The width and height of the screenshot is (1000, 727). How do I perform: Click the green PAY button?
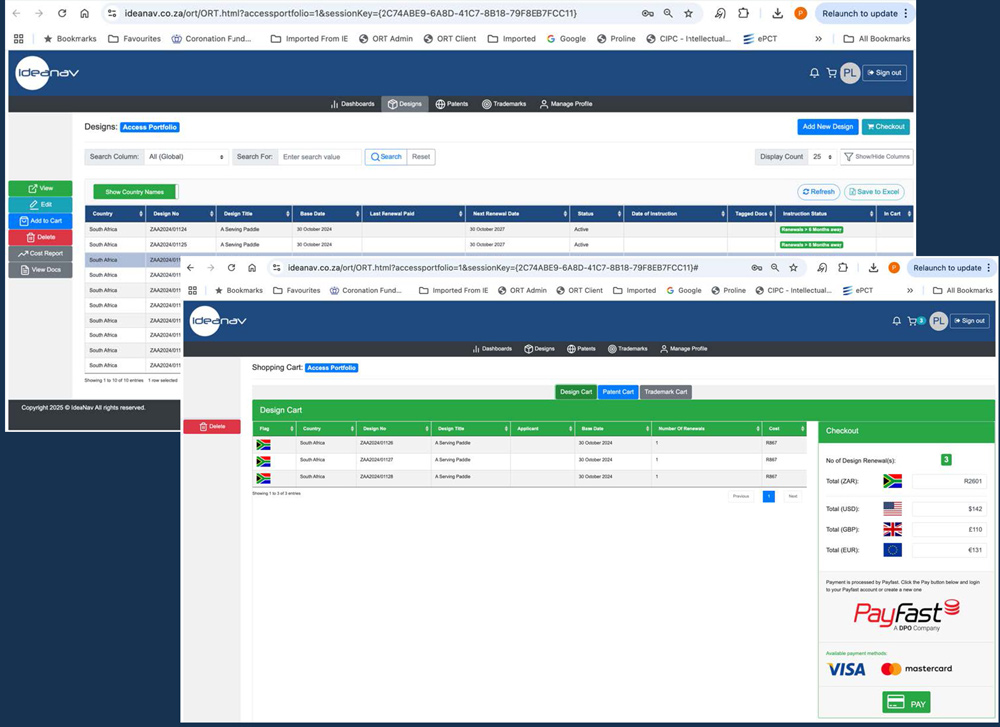pos(906,703)
